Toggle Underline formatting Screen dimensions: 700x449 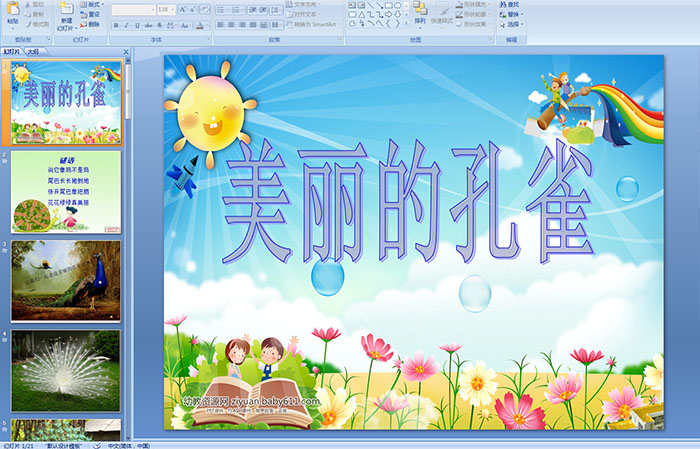(138, 25)
